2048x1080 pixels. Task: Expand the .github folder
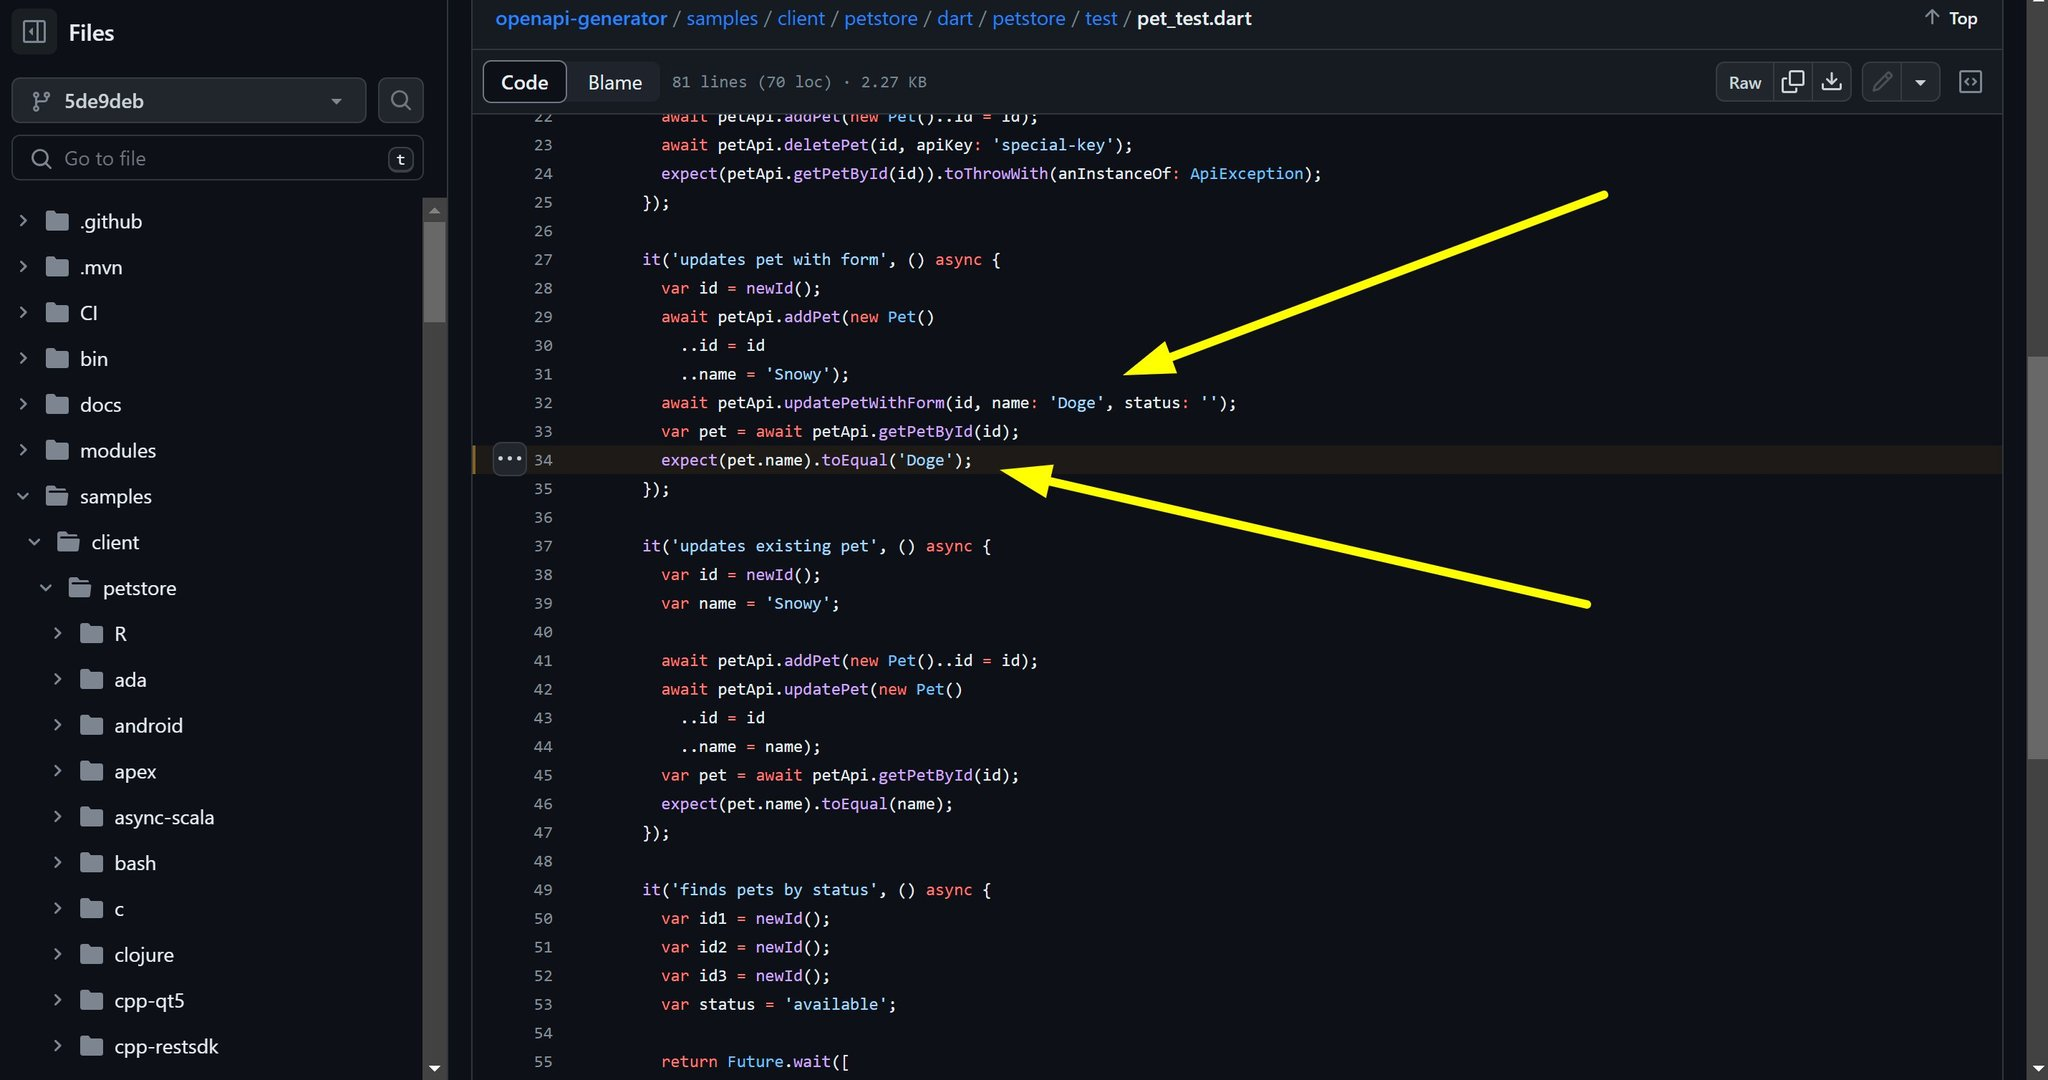23,221
